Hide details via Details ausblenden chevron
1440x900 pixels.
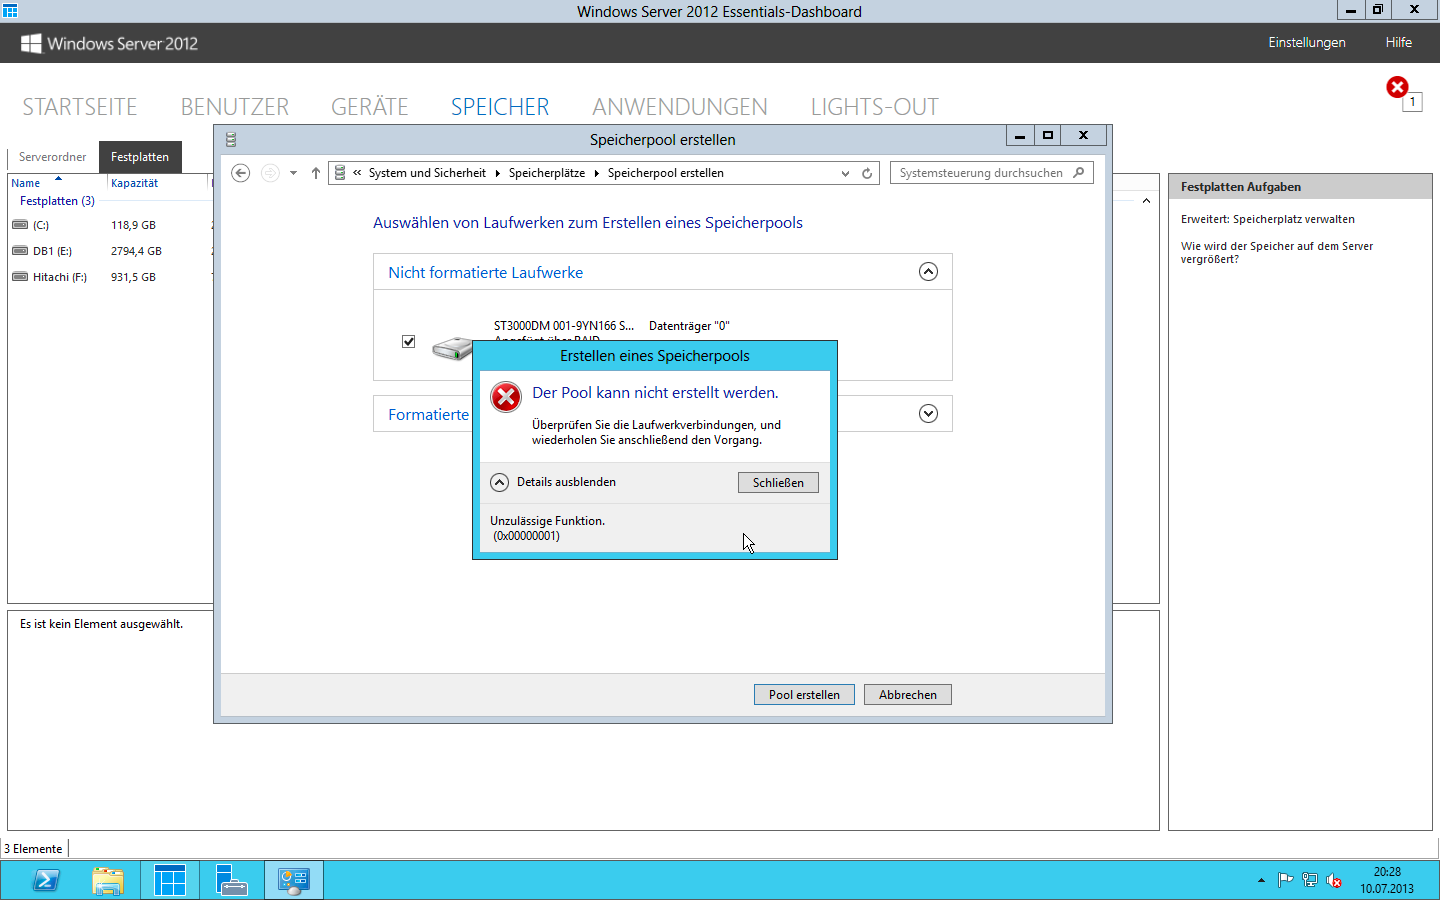500,482
